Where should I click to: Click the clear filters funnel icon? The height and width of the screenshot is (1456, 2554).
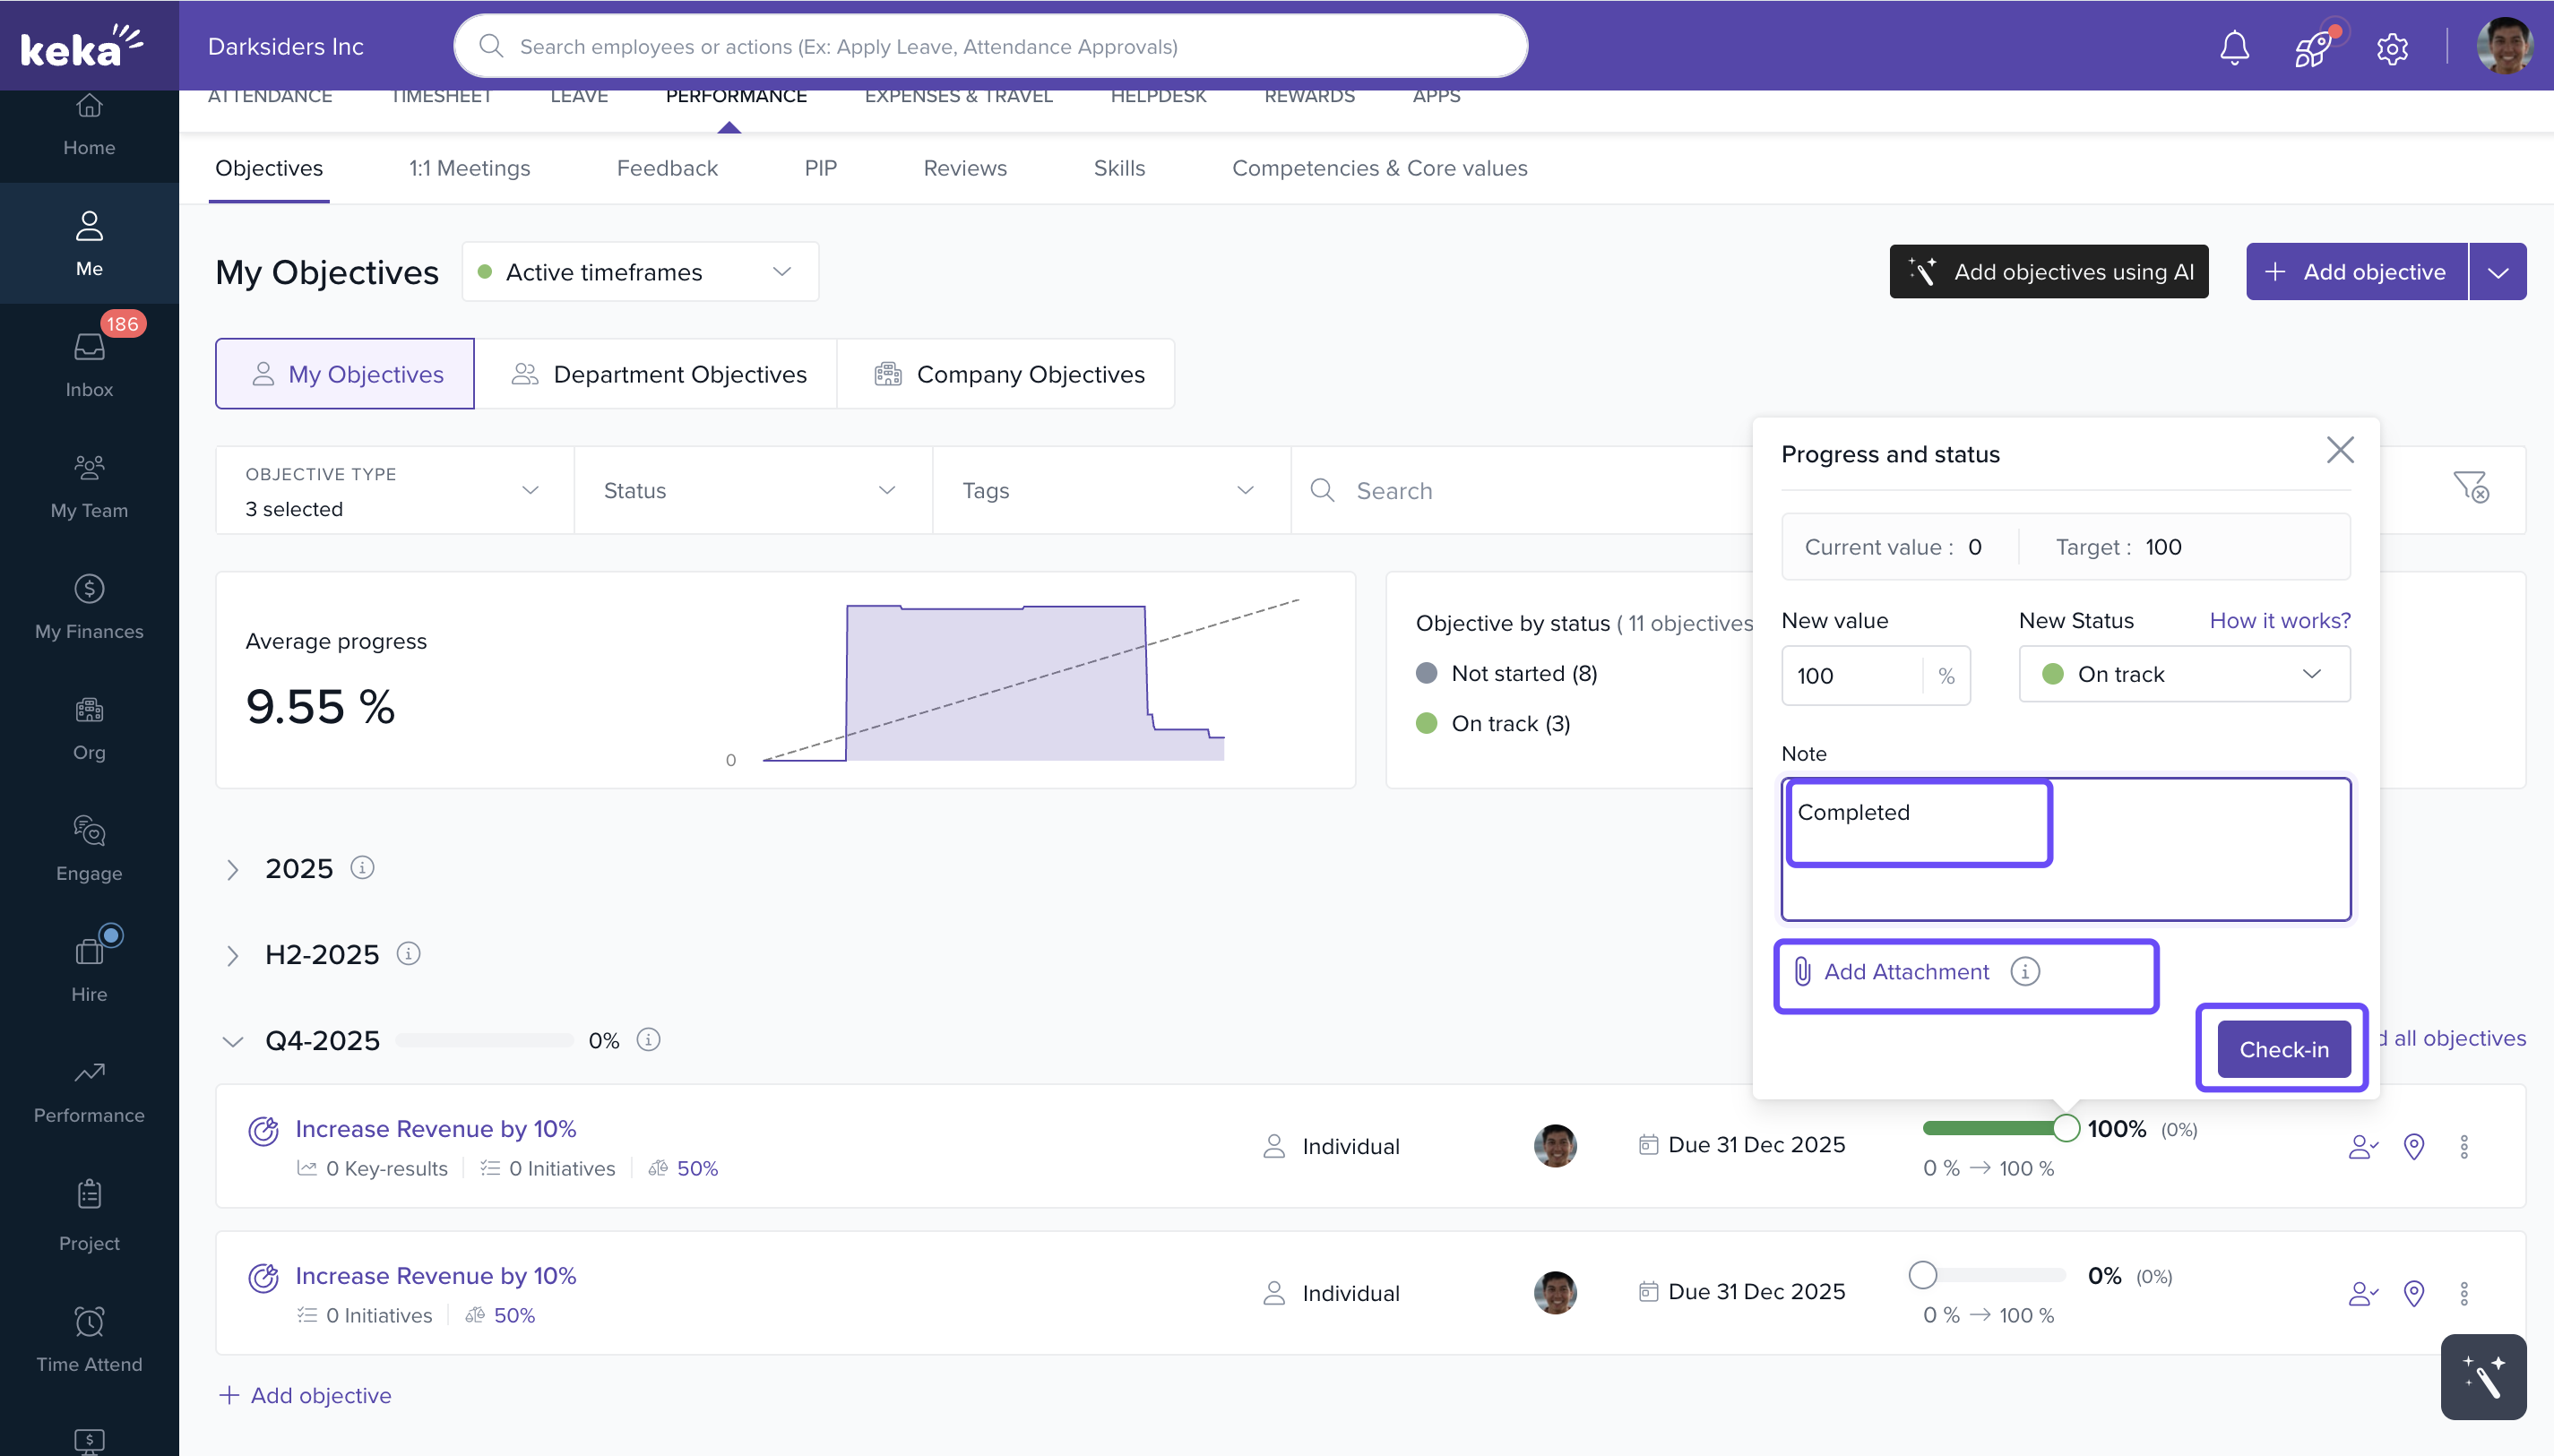[2470, 488]
